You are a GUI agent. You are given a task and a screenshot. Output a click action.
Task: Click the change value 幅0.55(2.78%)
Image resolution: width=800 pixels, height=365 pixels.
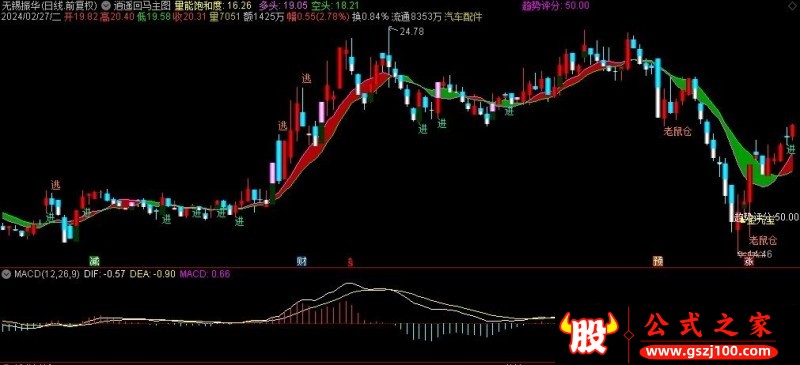tap(318, 17)
